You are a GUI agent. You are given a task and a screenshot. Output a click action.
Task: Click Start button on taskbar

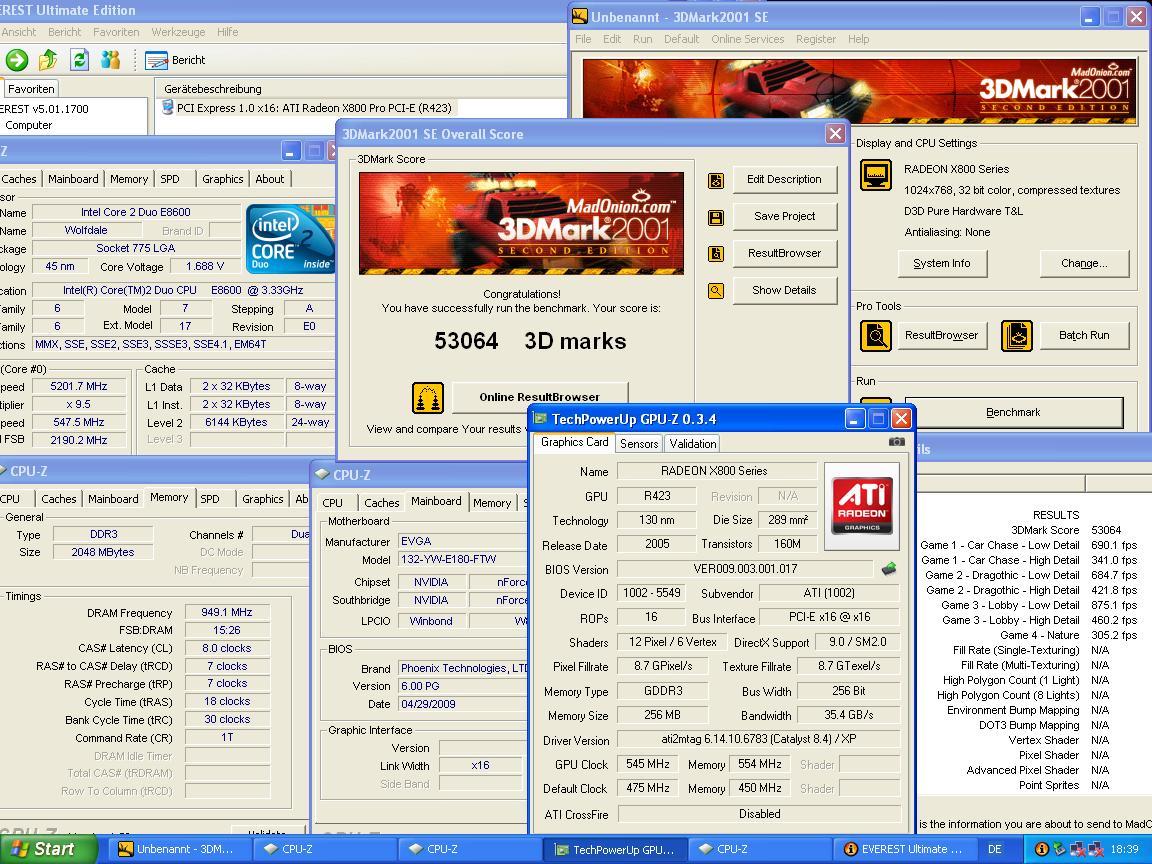[x=47, y=849]
